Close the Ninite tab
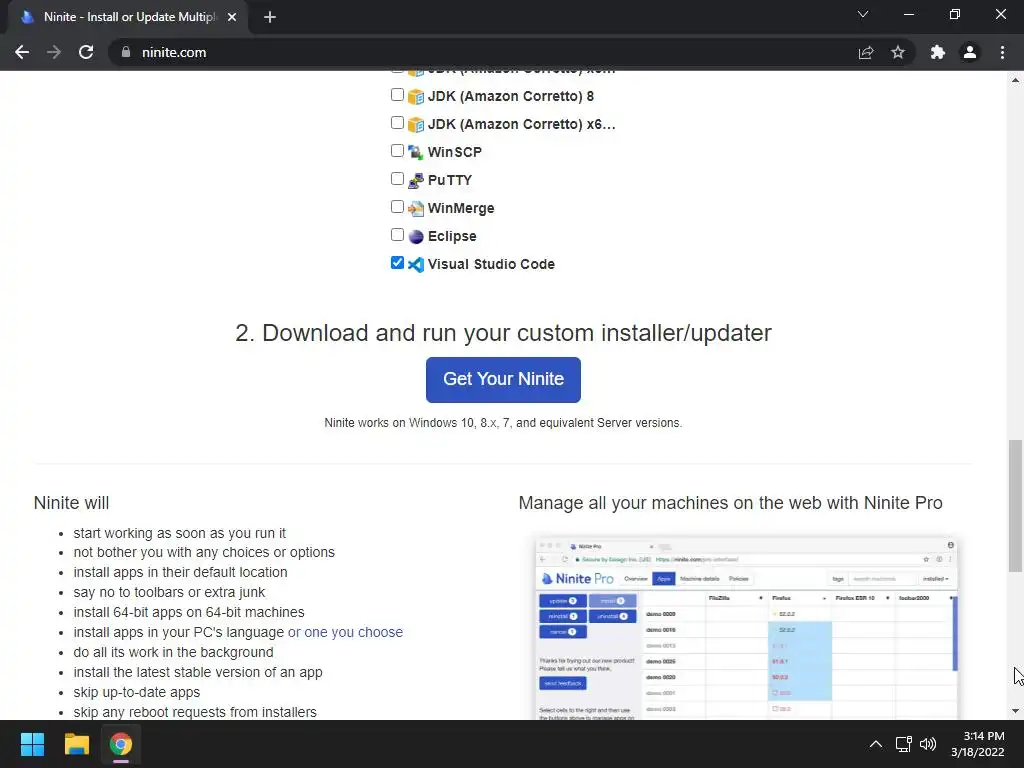Image resolution: width=1024 pixels, height=768 pixels. (x=232, y=17)
